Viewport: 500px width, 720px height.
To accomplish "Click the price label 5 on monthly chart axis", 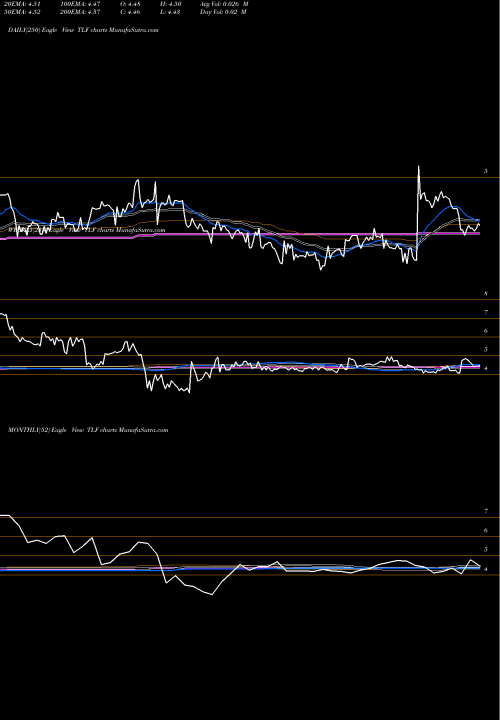I will tap(486, 550).
